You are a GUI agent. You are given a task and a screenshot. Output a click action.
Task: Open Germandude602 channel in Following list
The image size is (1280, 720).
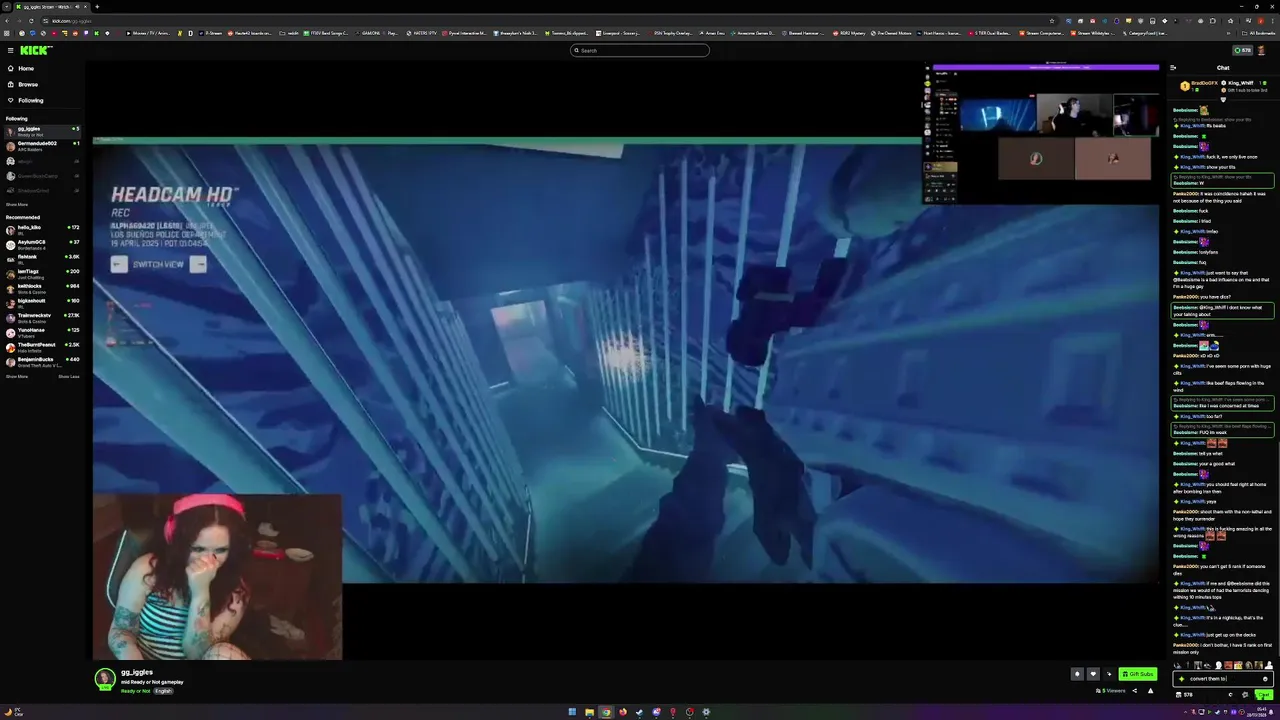tap(42, 145)
